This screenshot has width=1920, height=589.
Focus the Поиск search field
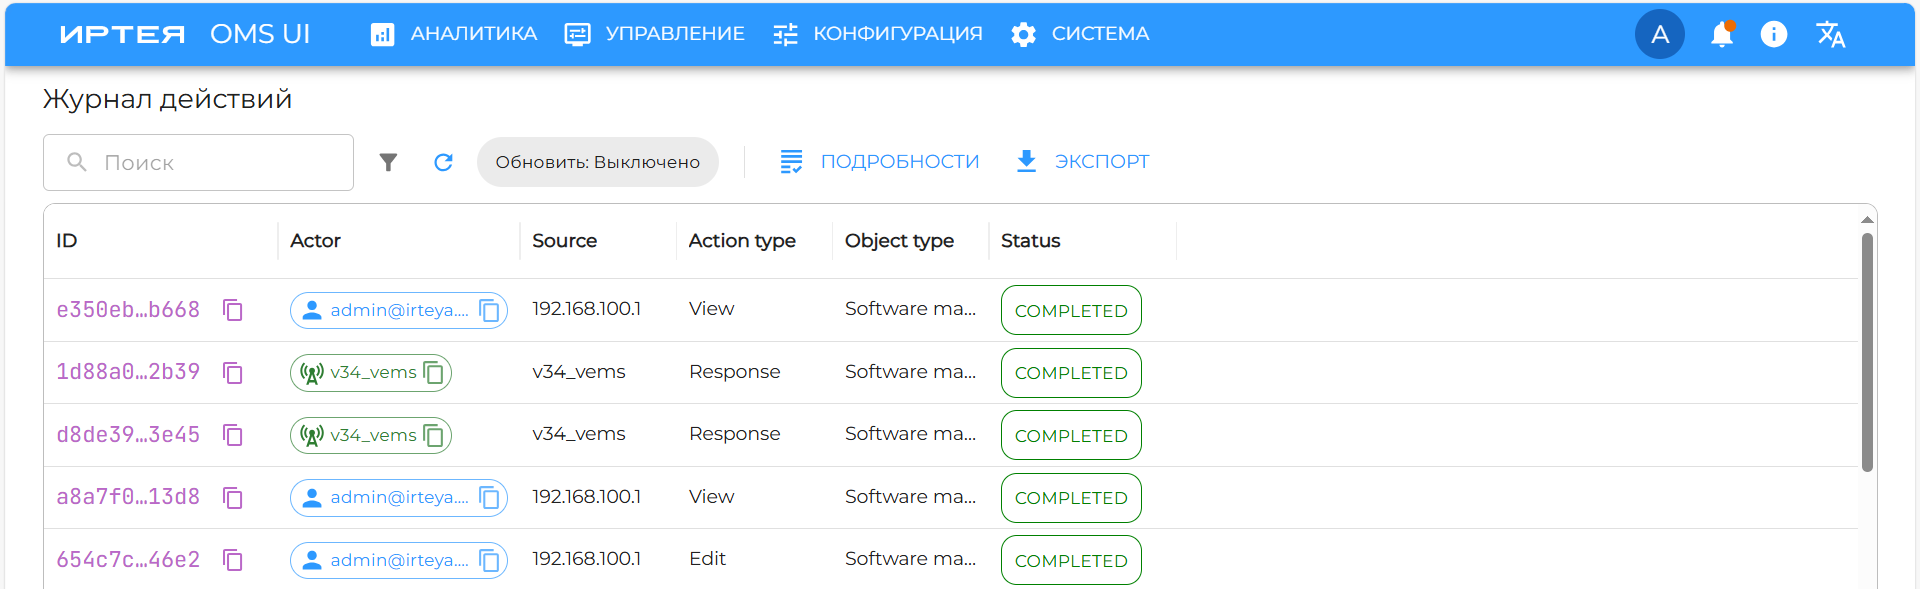pos(210,162)
